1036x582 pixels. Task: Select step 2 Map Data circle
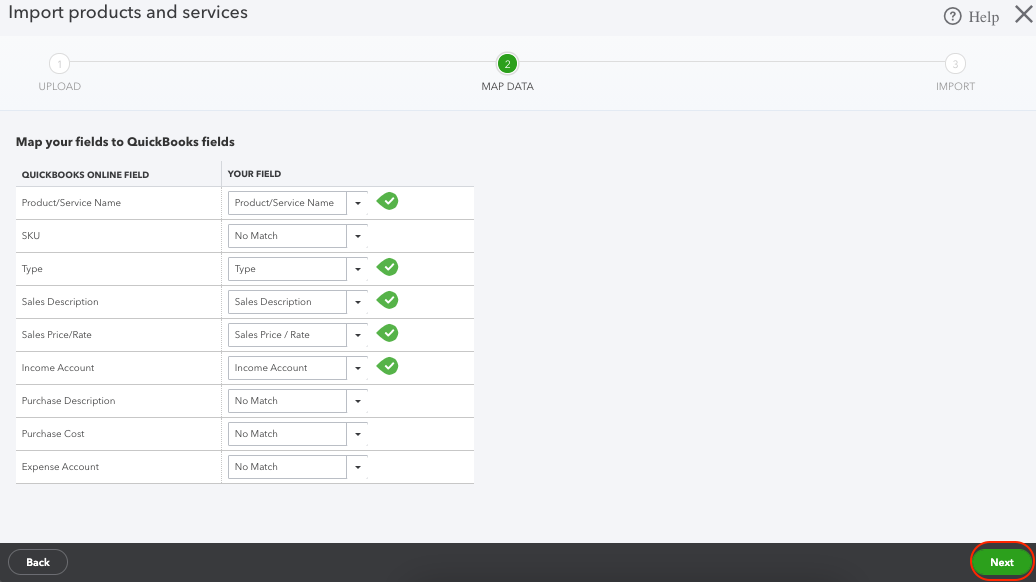(507, 64)
